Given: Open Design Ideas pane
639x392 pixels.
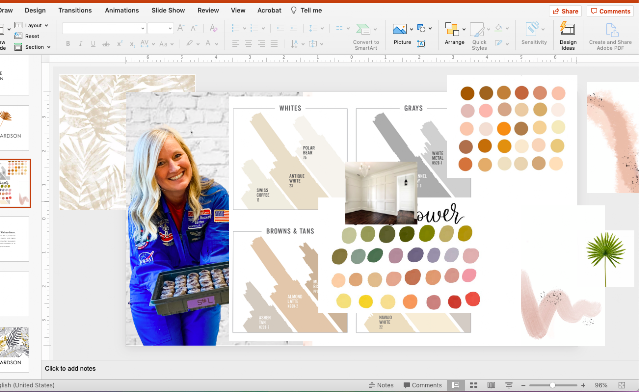Looking at the screenshot, I should pyautogui.click(x=568, y=36).
